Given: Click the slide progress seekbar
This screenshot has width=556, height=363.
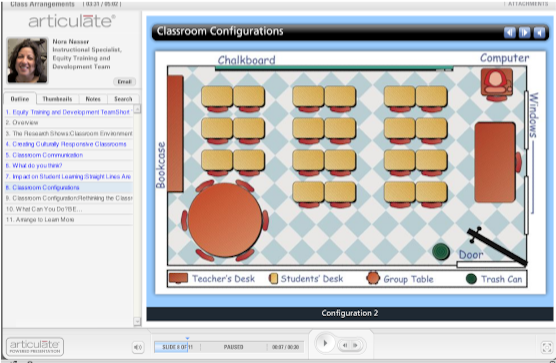Looking at the screenshot, I should pyautogui.click(x=229, y=347).
